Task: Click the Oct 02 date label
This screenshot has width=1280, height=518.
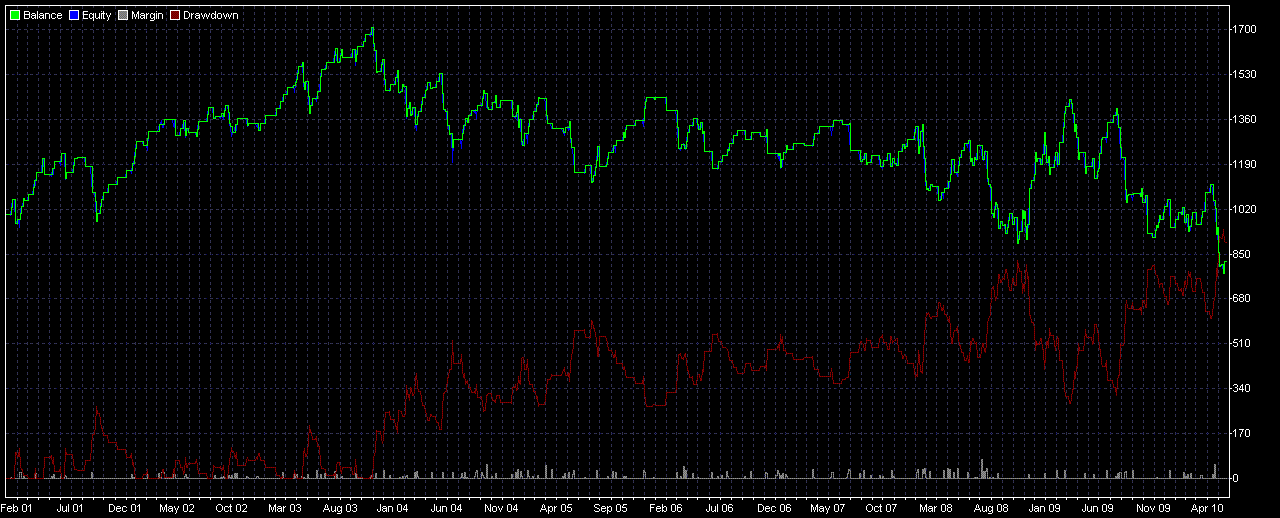Action: point(231,508)
